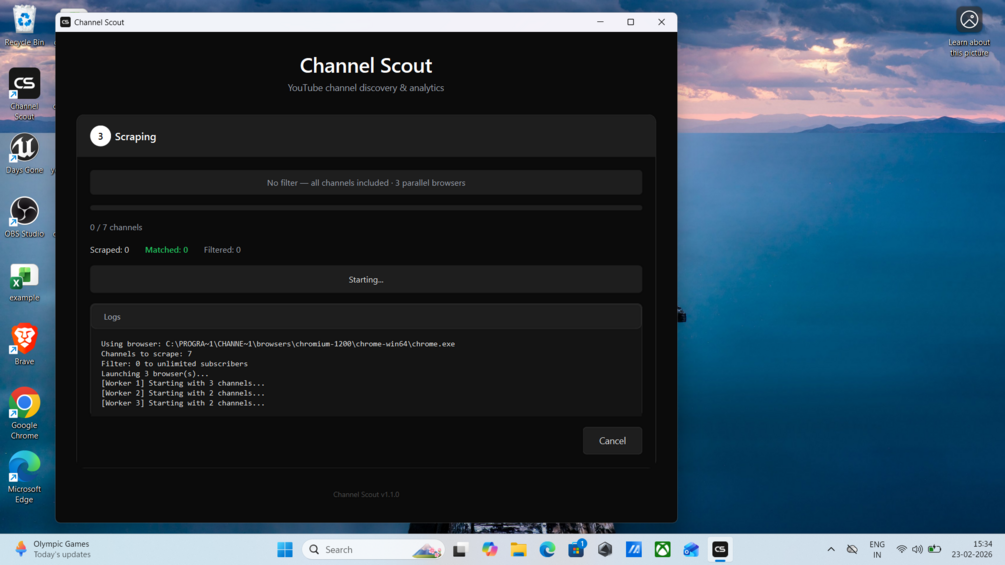Image resolution: width=1005 pixels, height=565 pixels.
Task: Click Channel Scout taskbar icon
Action: pyautogui.click(x=720, y=550)
